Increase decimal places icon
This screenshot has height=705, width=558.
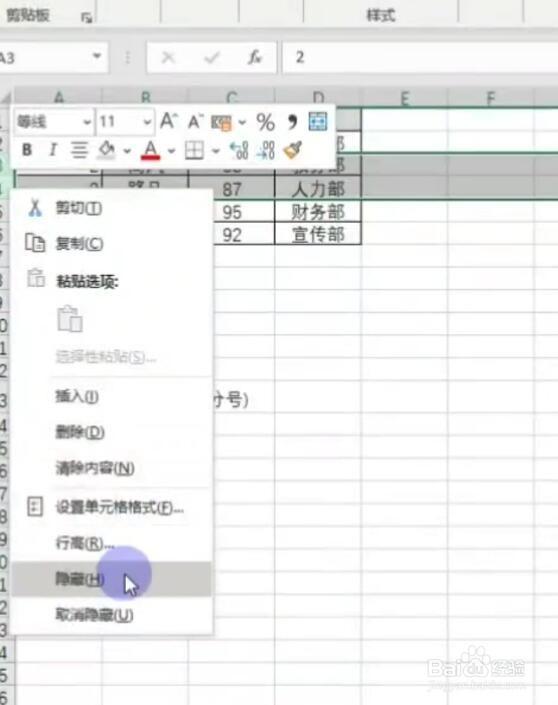pos(239,150)
